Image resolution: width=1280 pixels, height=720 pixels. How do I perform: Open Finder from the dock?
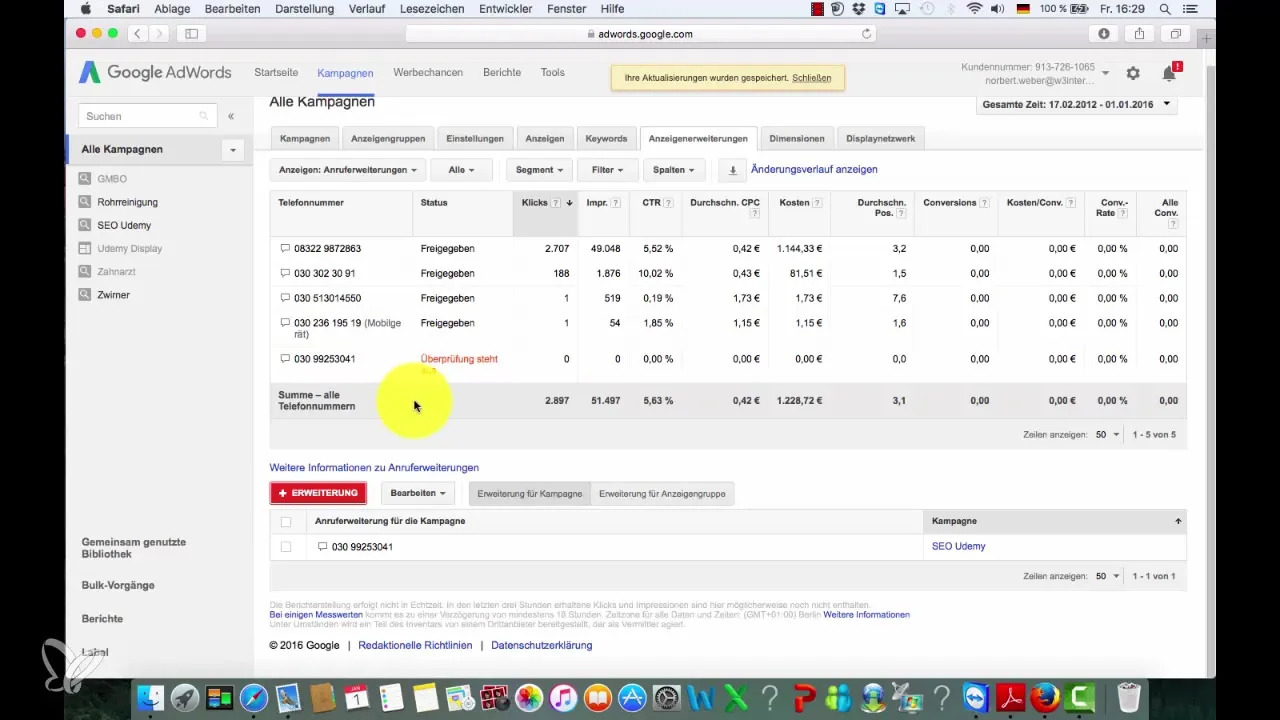149,697
